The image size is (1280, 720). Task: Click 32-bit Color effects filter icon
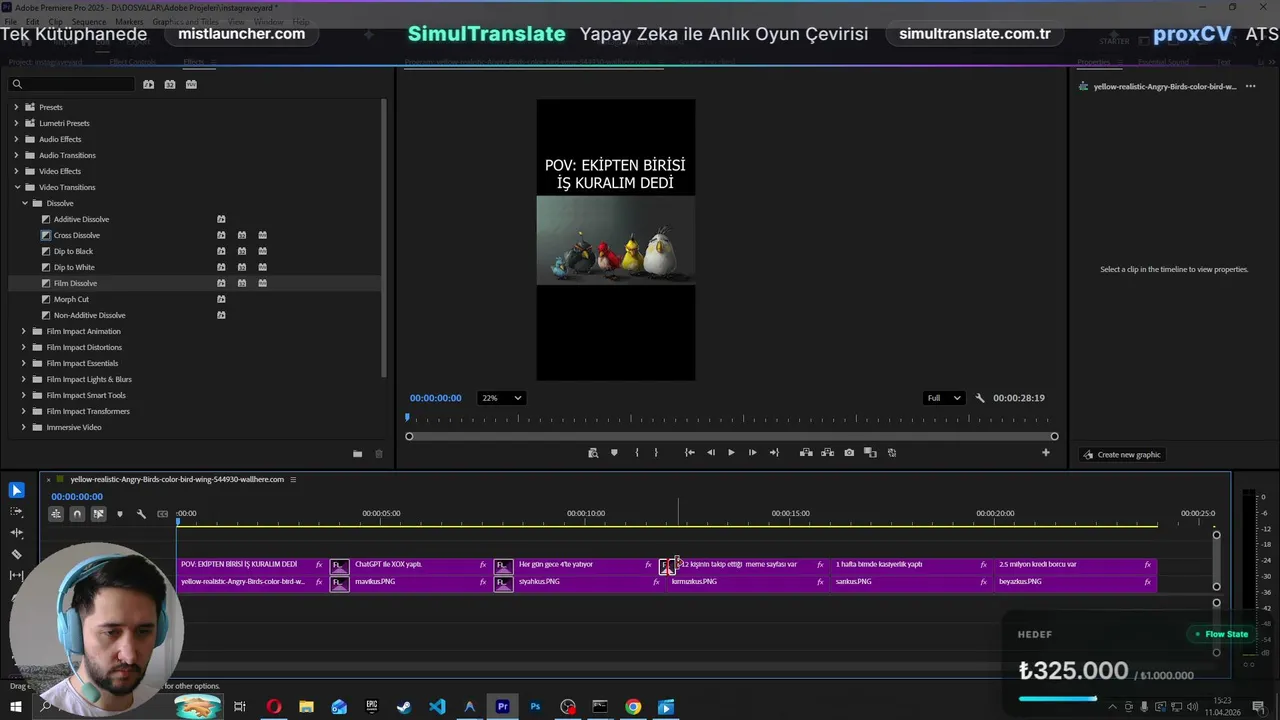pos(170,84)
